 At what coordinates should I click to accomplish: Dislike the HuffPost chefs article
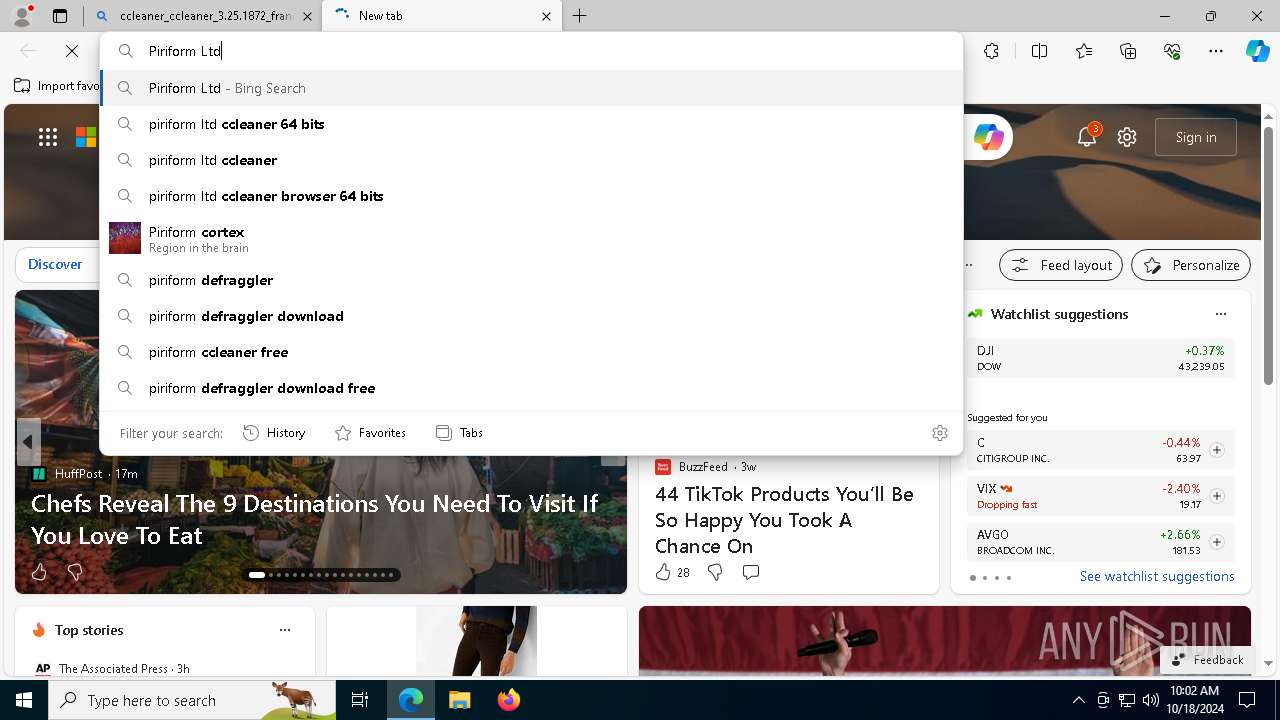(x=74, y=572)
